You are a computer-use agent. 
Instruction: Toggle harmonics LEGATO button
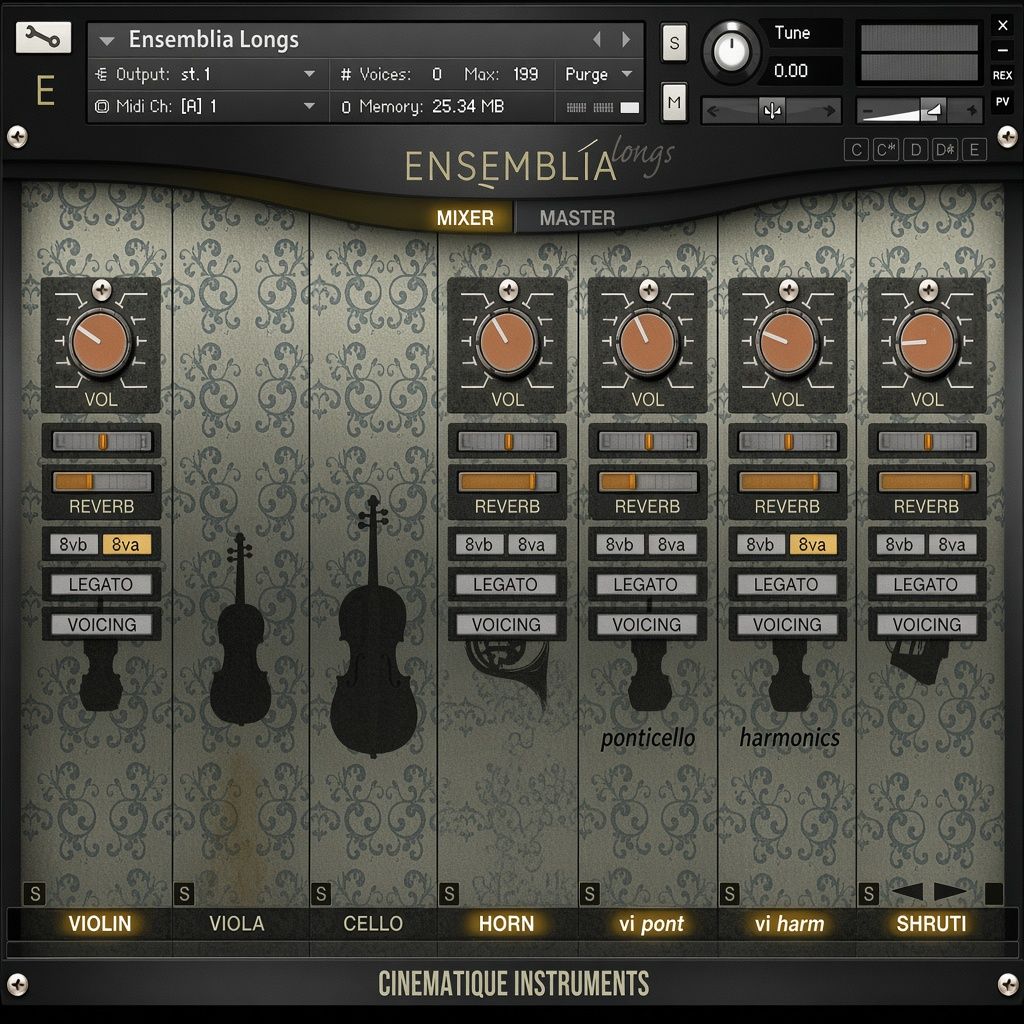786,584
